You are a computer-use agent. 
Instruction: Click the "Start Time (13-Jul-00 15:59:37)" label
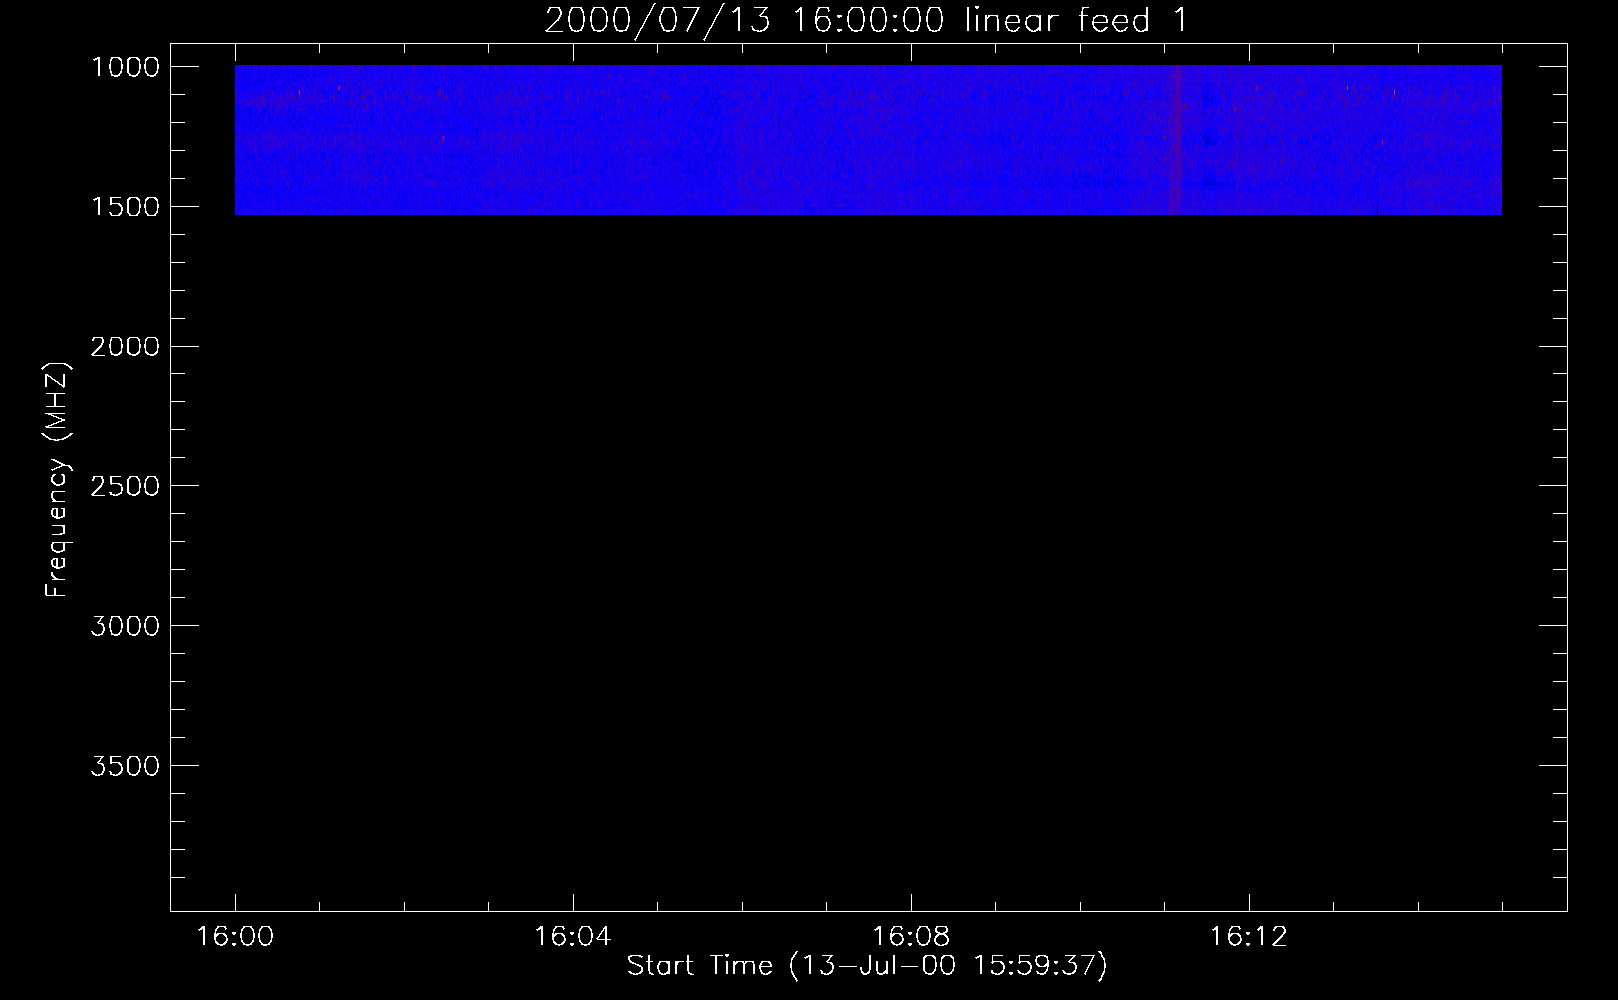(x=867, y=965)
